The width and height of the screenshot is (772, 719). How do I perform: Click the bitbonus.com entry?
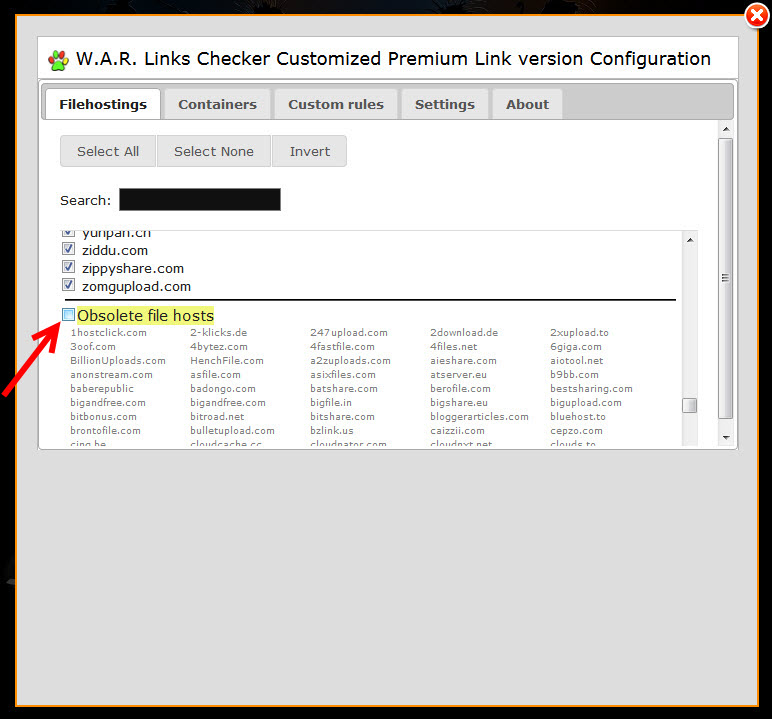(103, 417)
